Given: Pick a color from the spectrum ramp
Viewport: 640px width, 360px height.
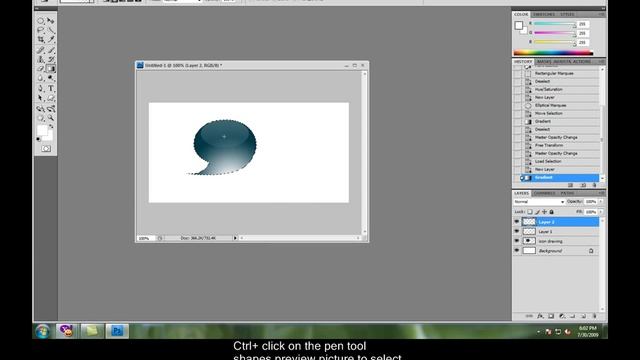Looking at the screenshot, I should tap(553, 53).
